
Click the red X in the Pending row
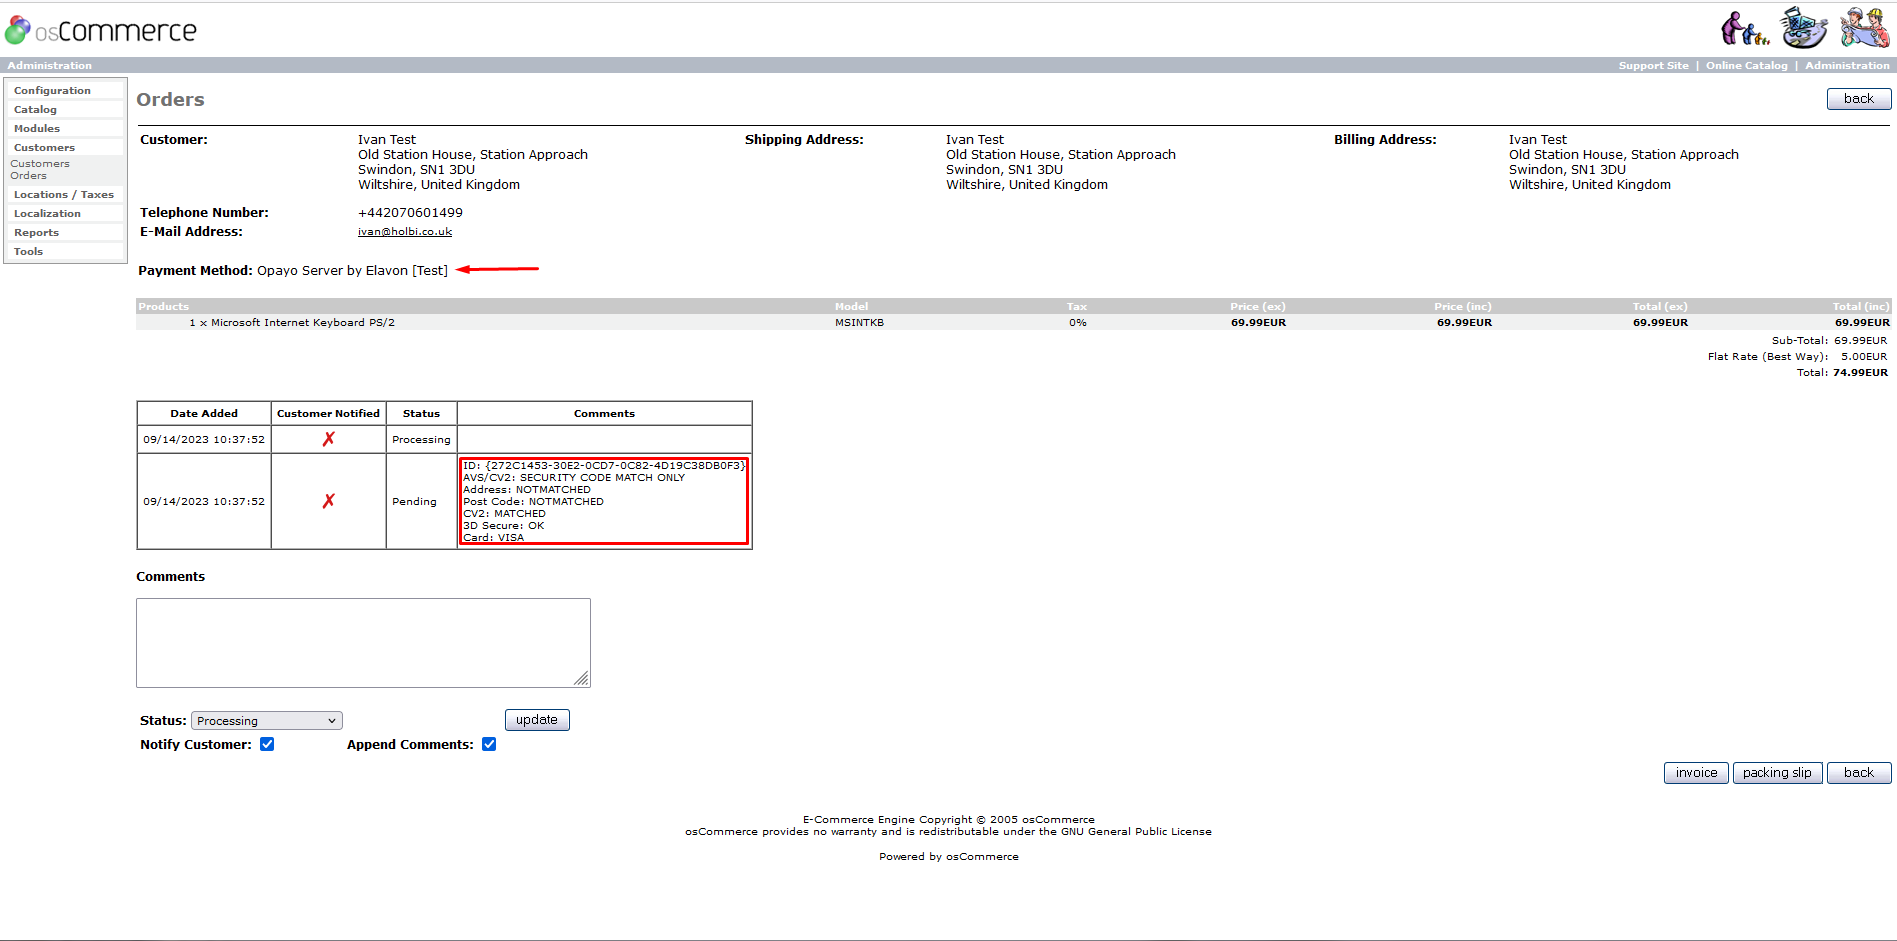(x=328, y=501)
